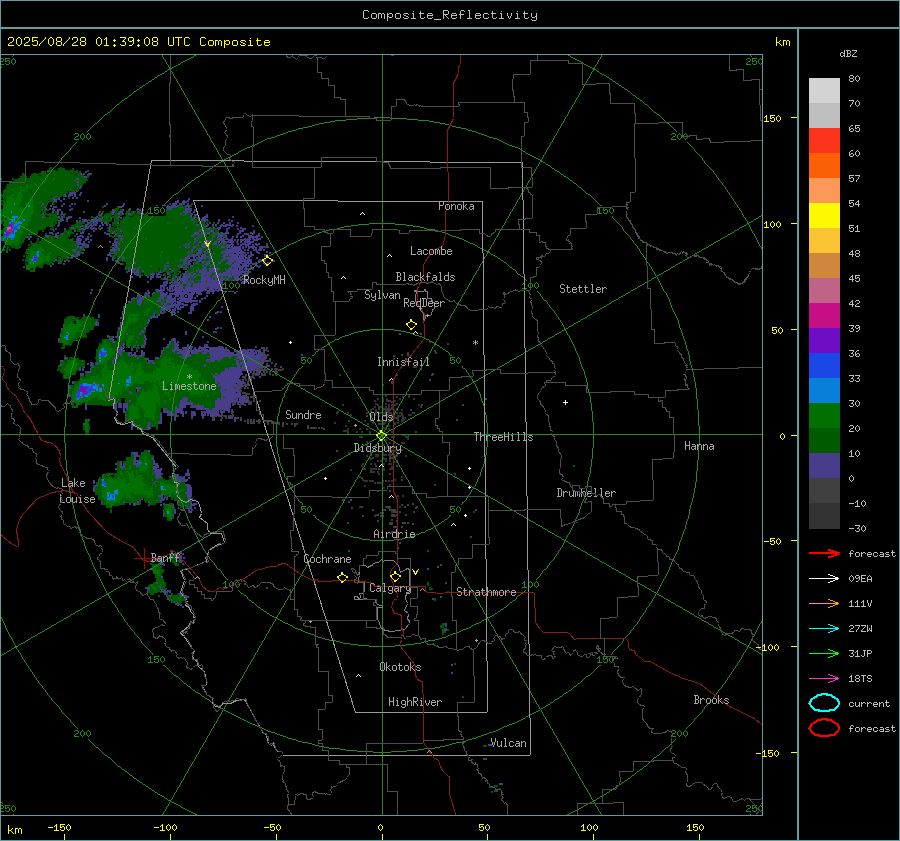
Task: Select the Innisfail label
Action: tap(403, 362)
